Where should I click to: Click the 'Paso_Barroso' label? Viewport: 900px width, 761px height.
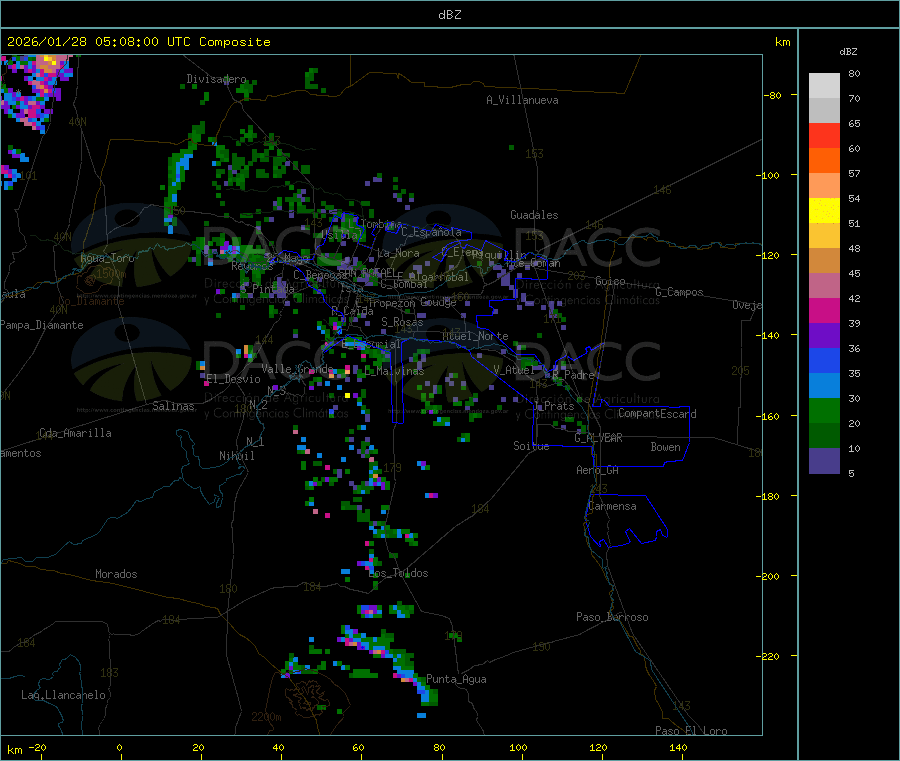(612, 617)
